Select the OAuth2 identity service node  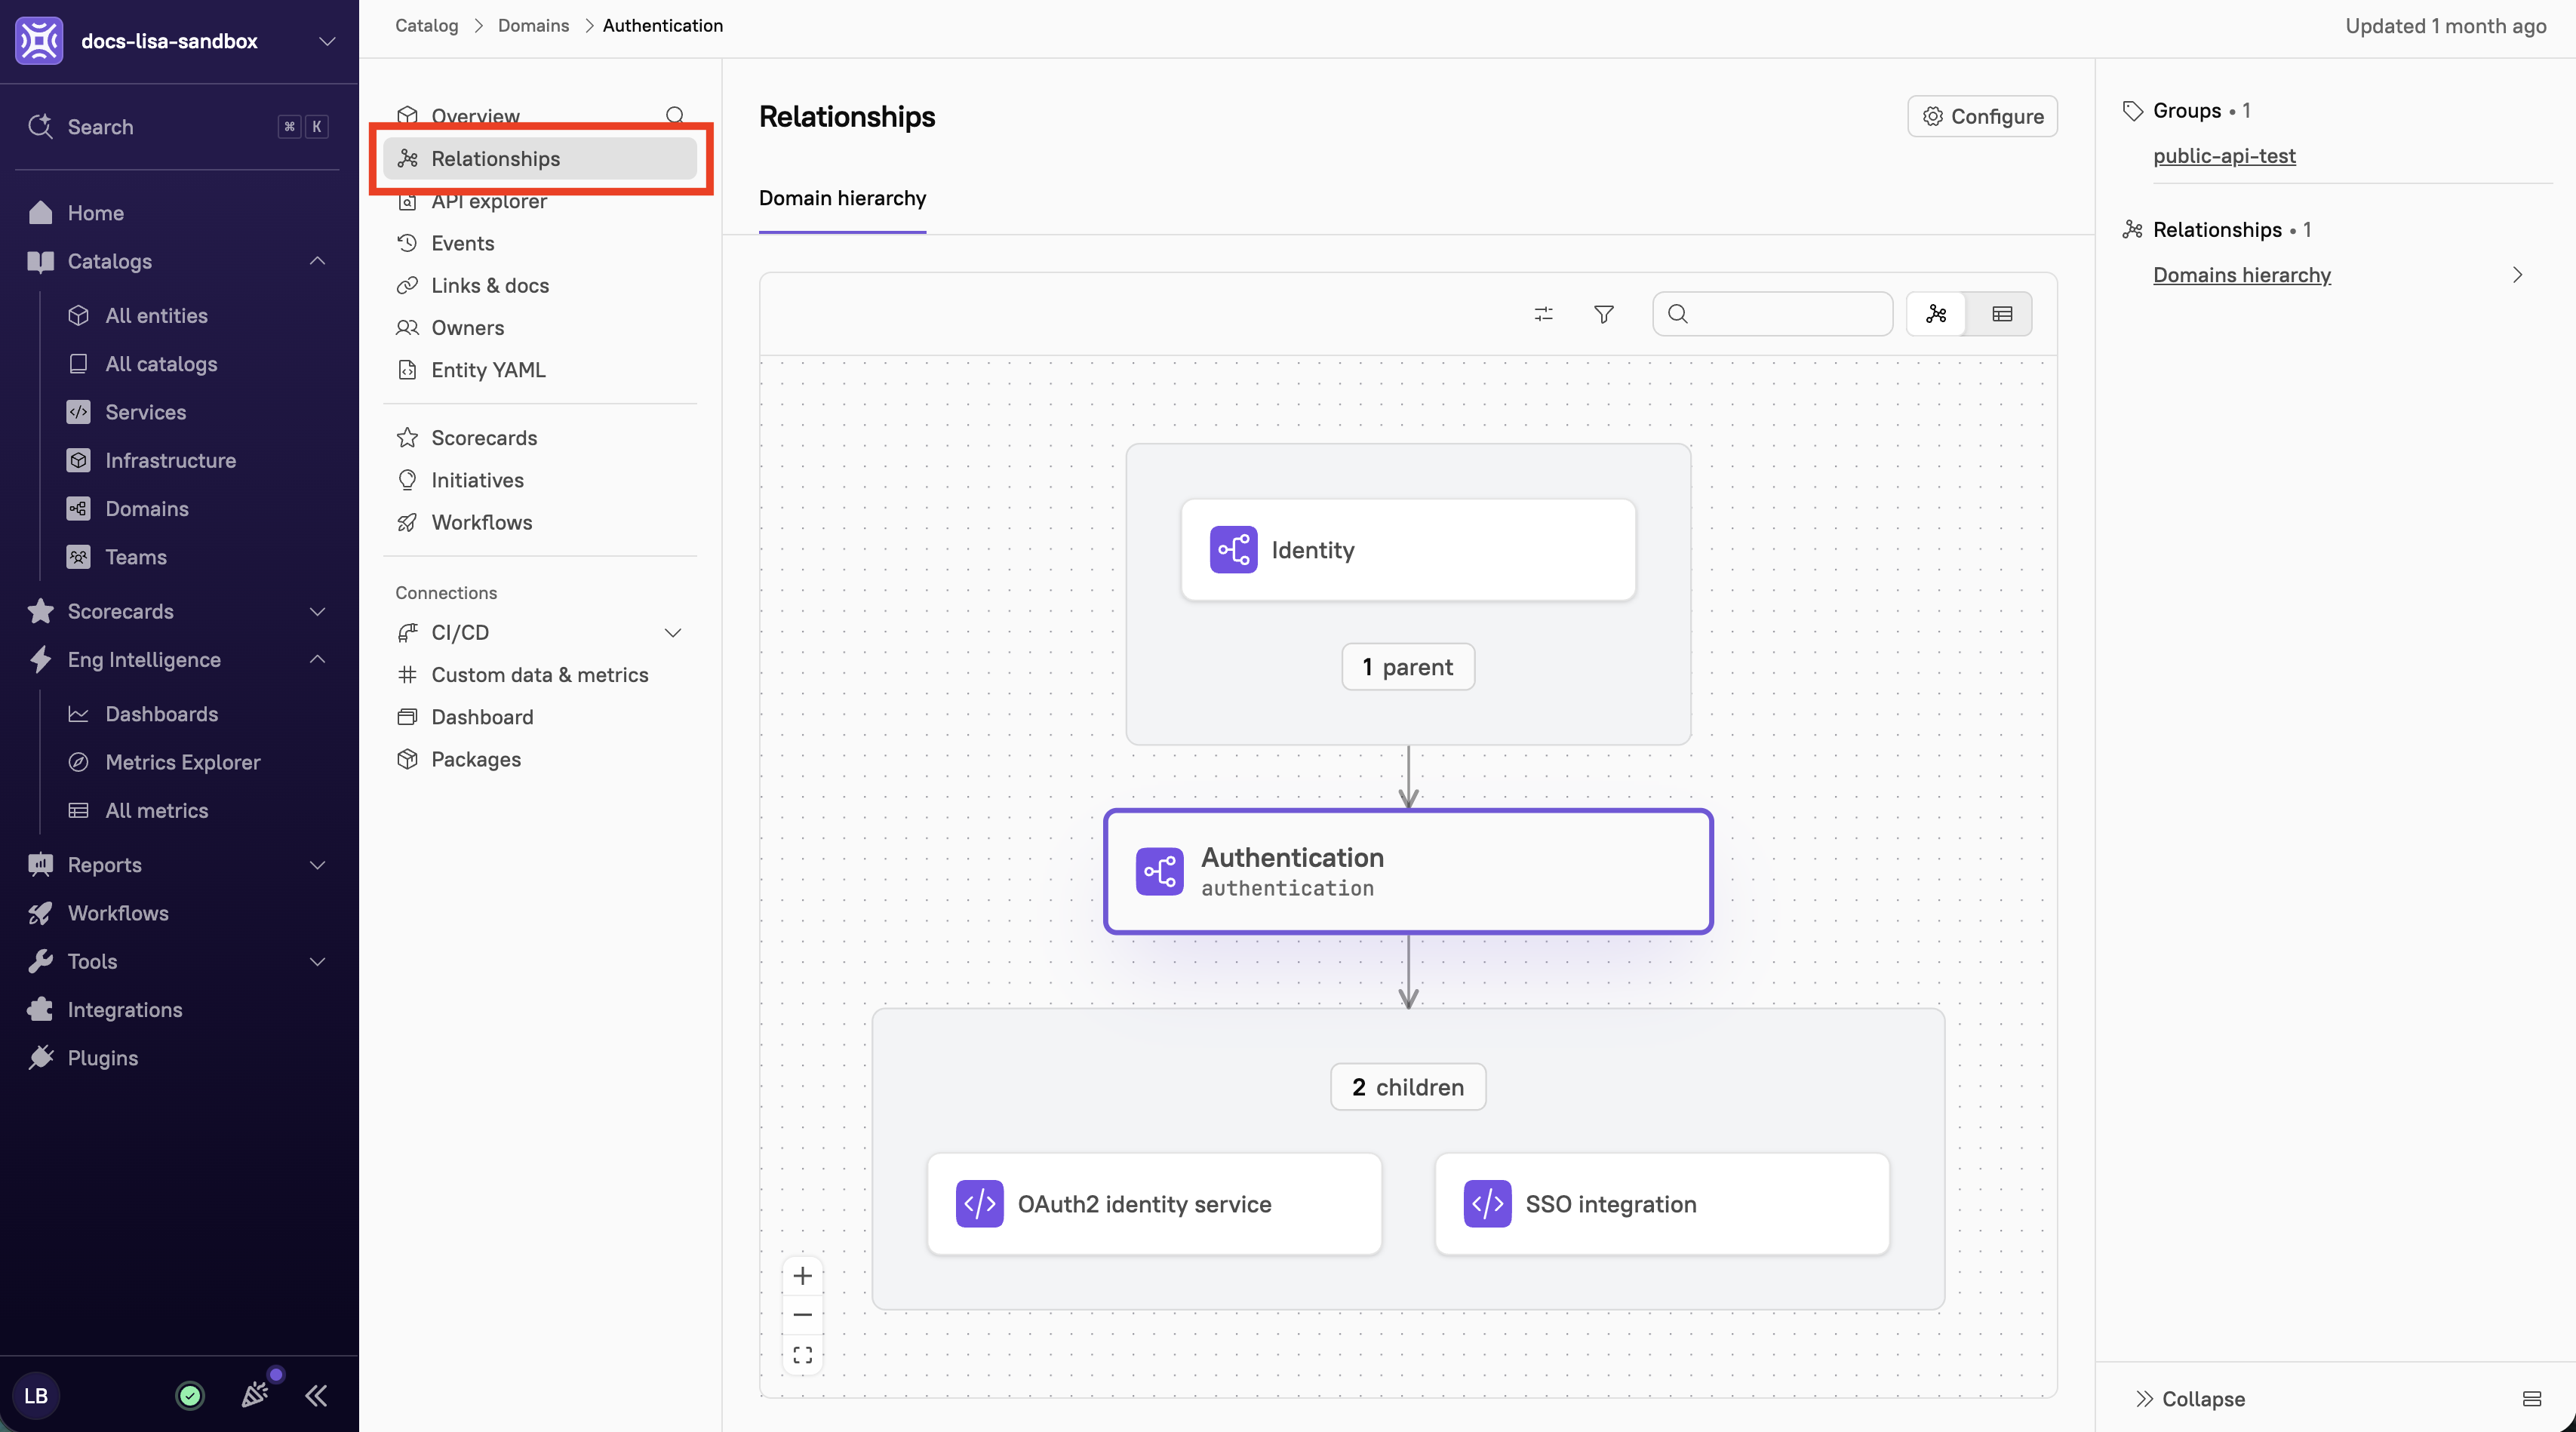pyautogui.click(x=1155, y=1204)
